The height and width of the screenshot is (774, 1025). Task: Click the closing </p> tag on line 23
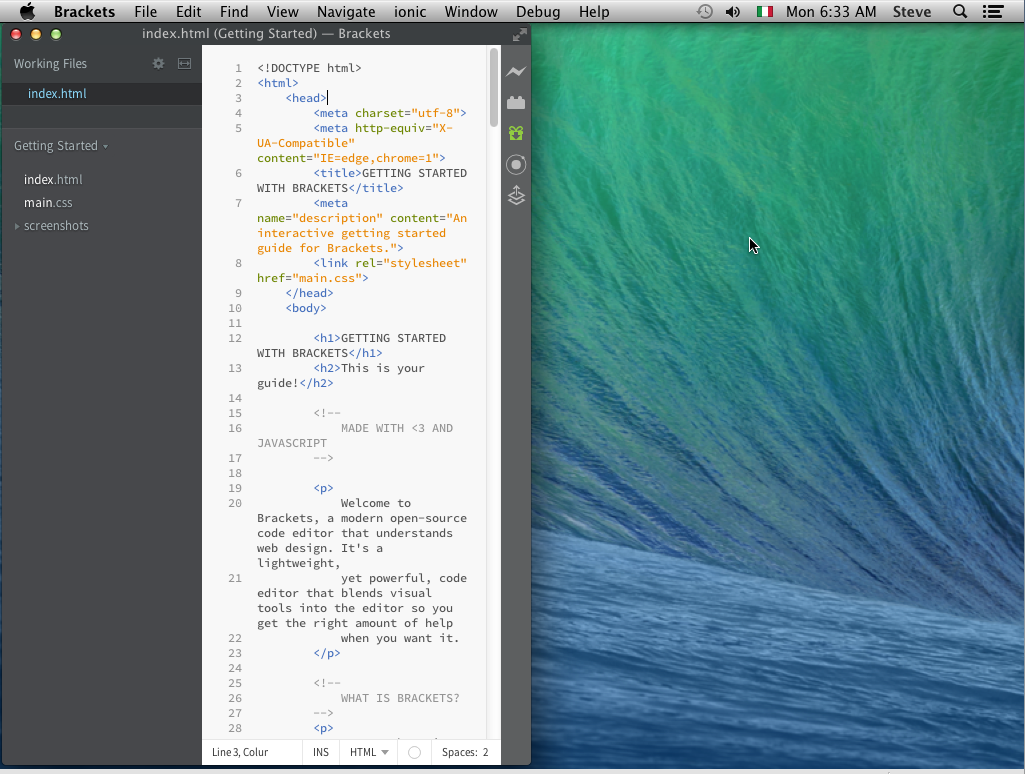tap(327, 653)
